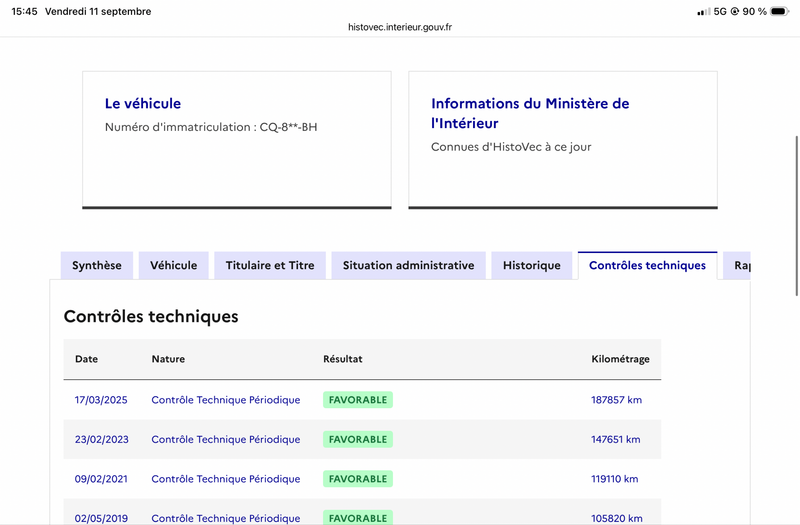Screen dimensions: 800x525
Task: Switch to the Véhicule tab
Action: pos(173,265)
